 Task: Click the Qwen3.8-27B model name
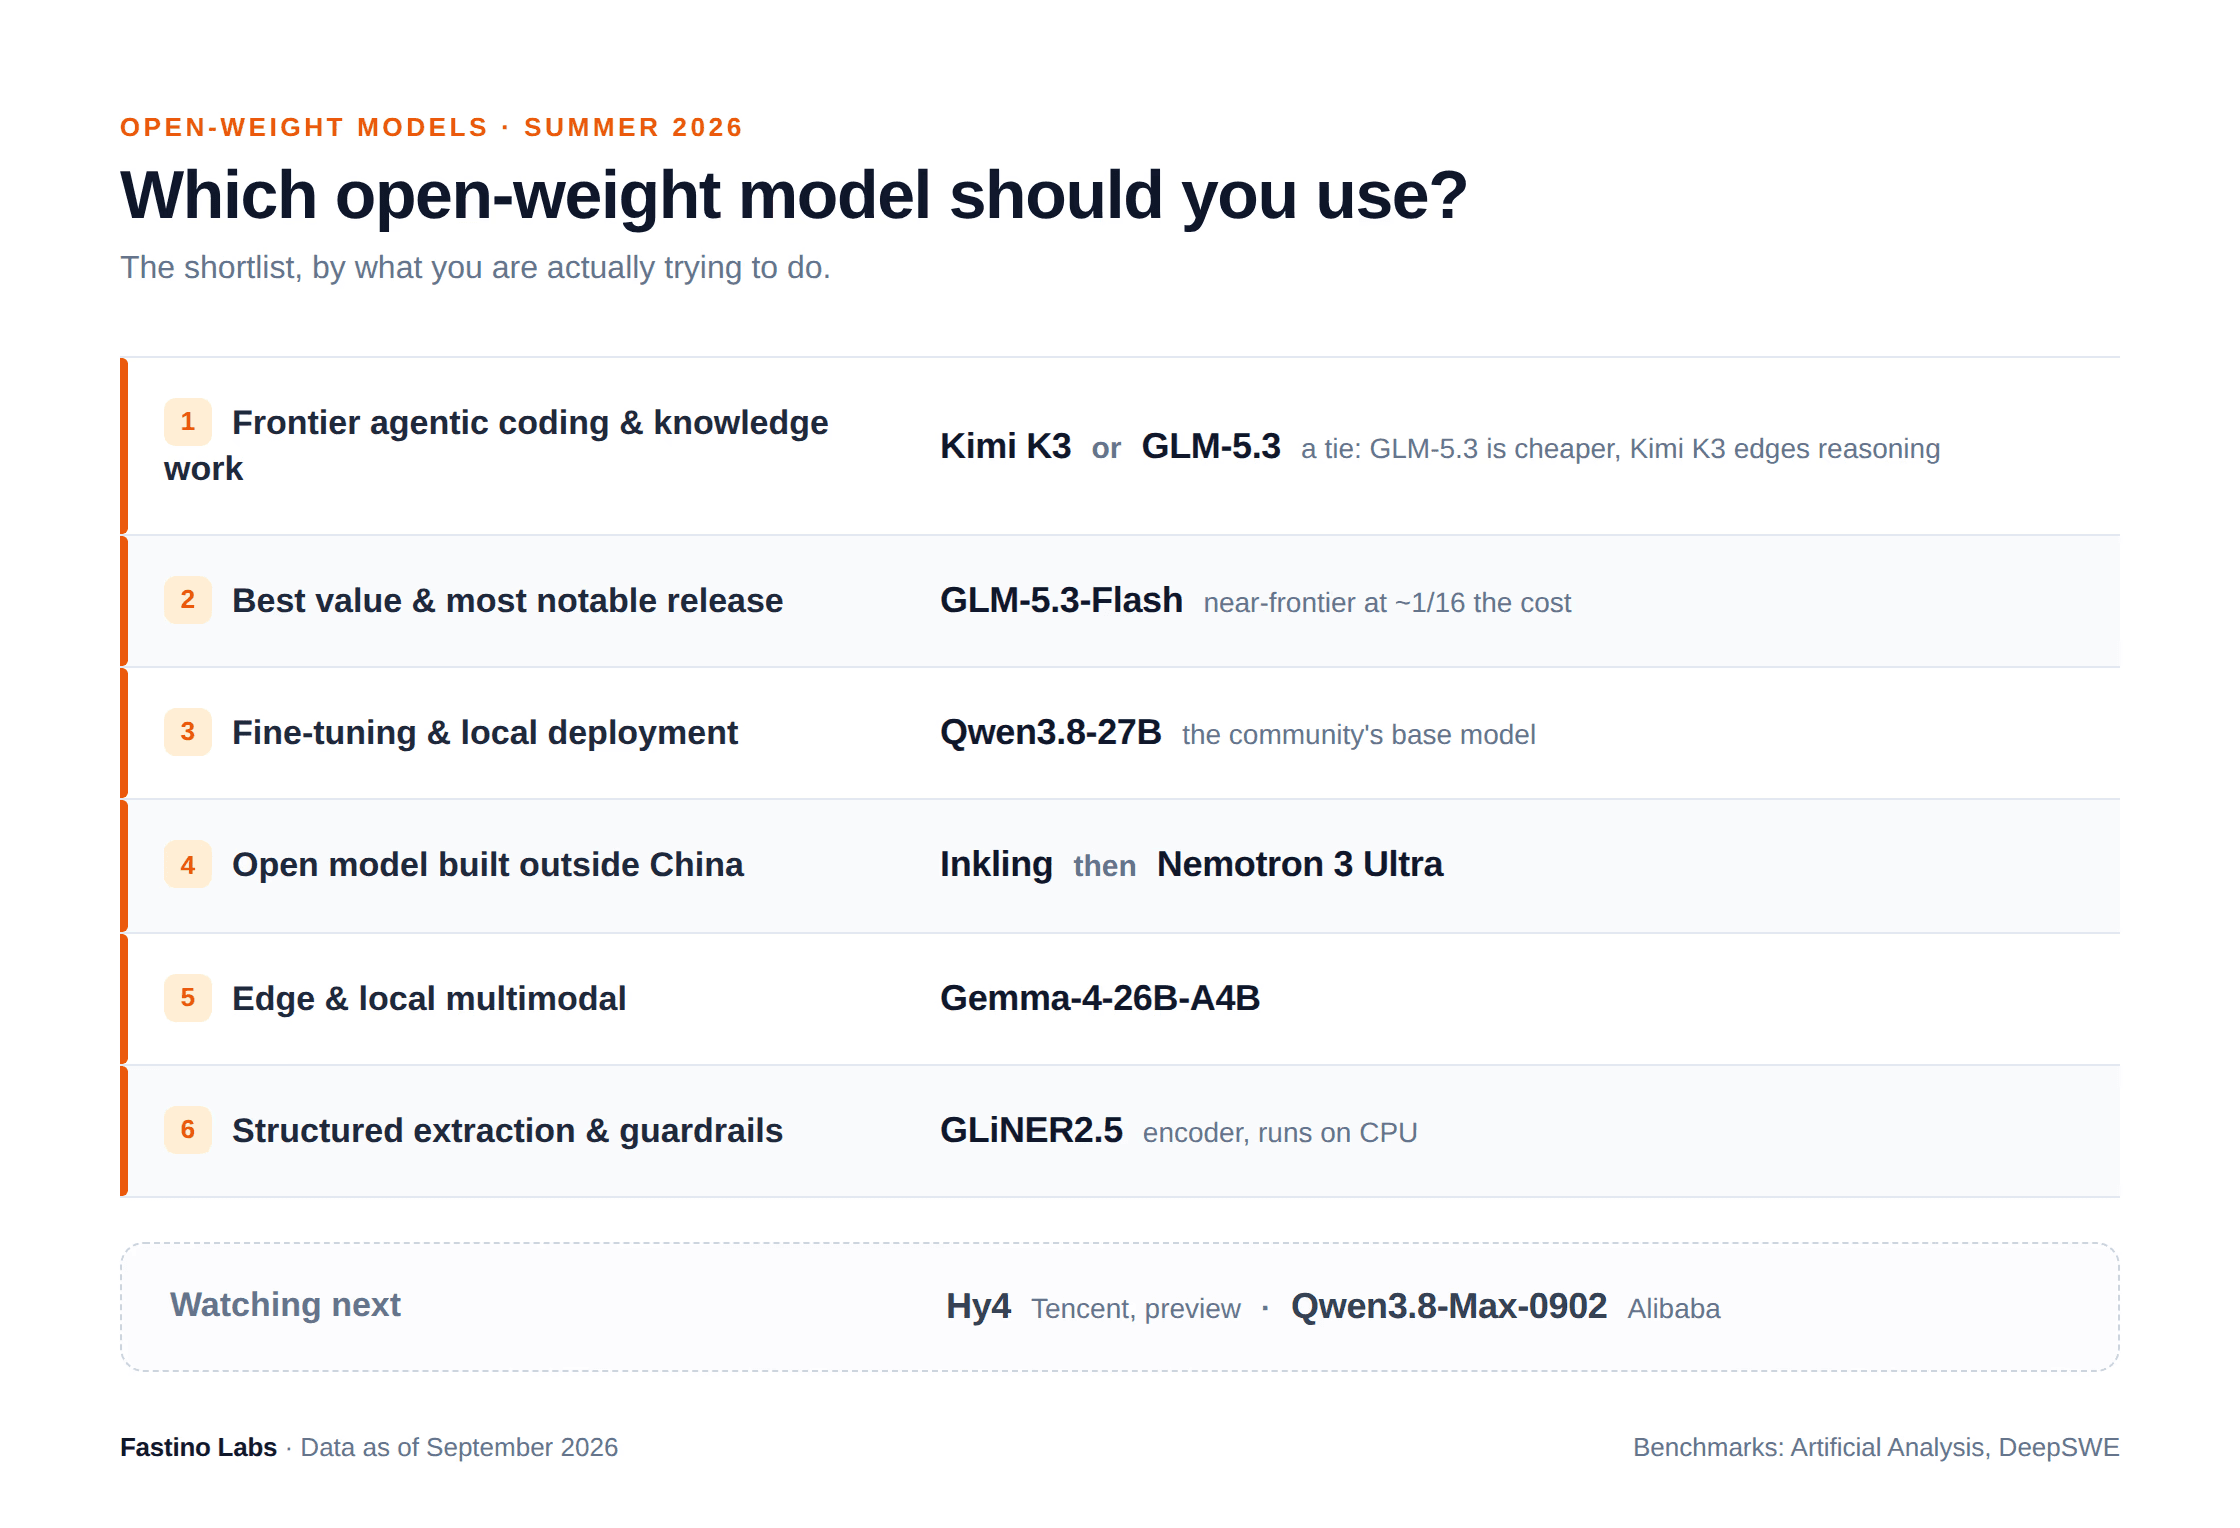point(1051,732)
